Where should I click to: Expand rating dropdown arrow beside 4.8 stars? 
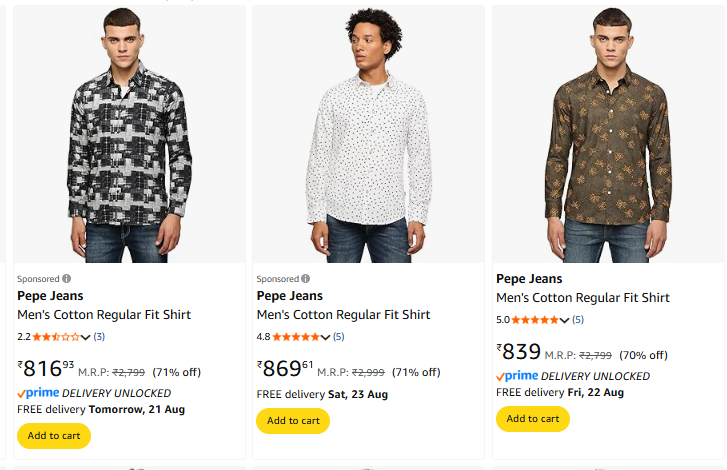(326, 337)
